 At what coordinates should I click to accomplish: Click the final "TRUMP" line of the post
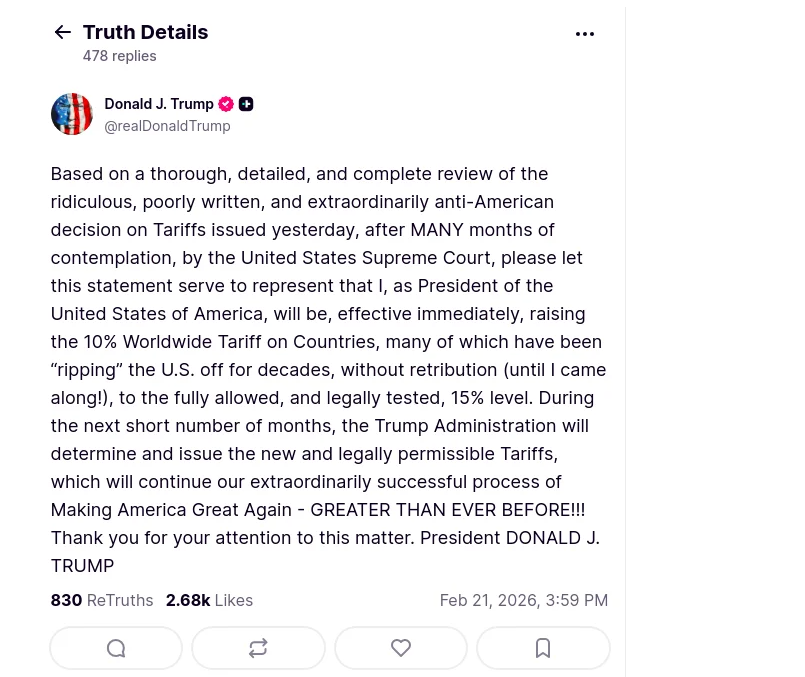point(82,566)
